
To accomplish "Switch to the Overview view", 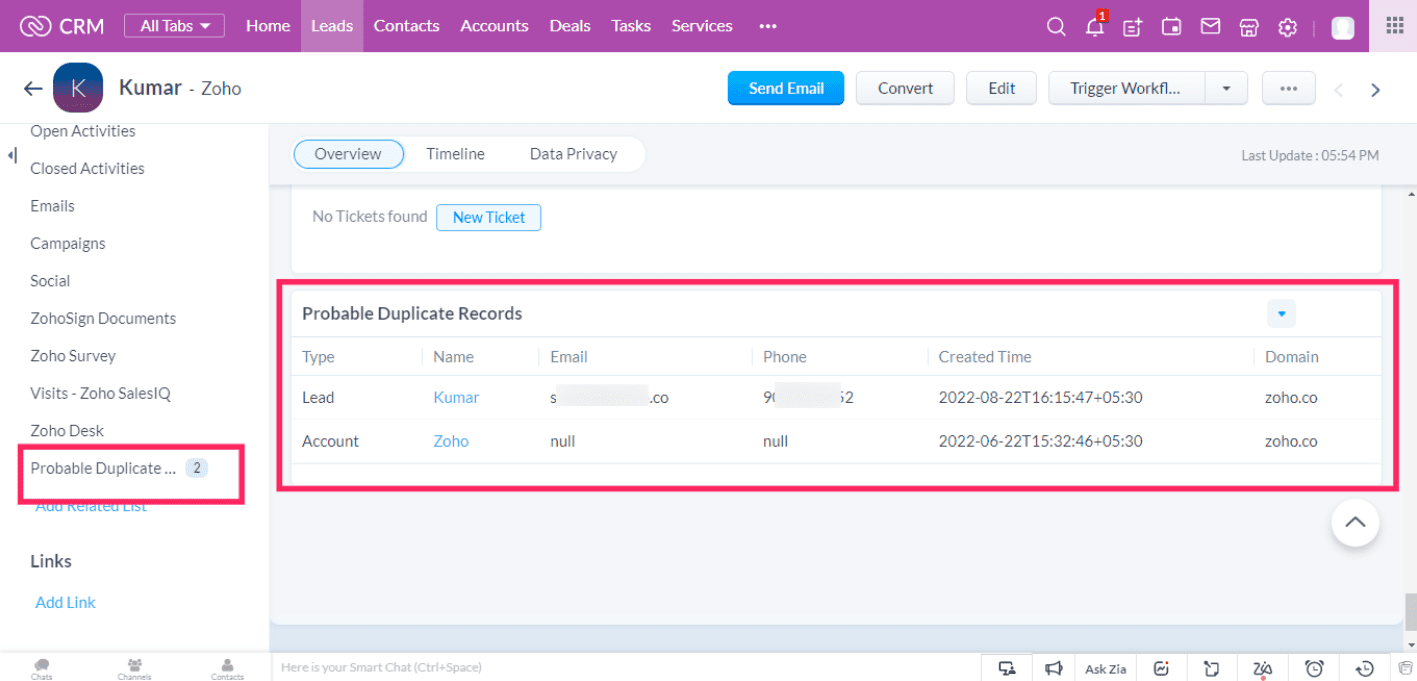I will tap(348, 154).
